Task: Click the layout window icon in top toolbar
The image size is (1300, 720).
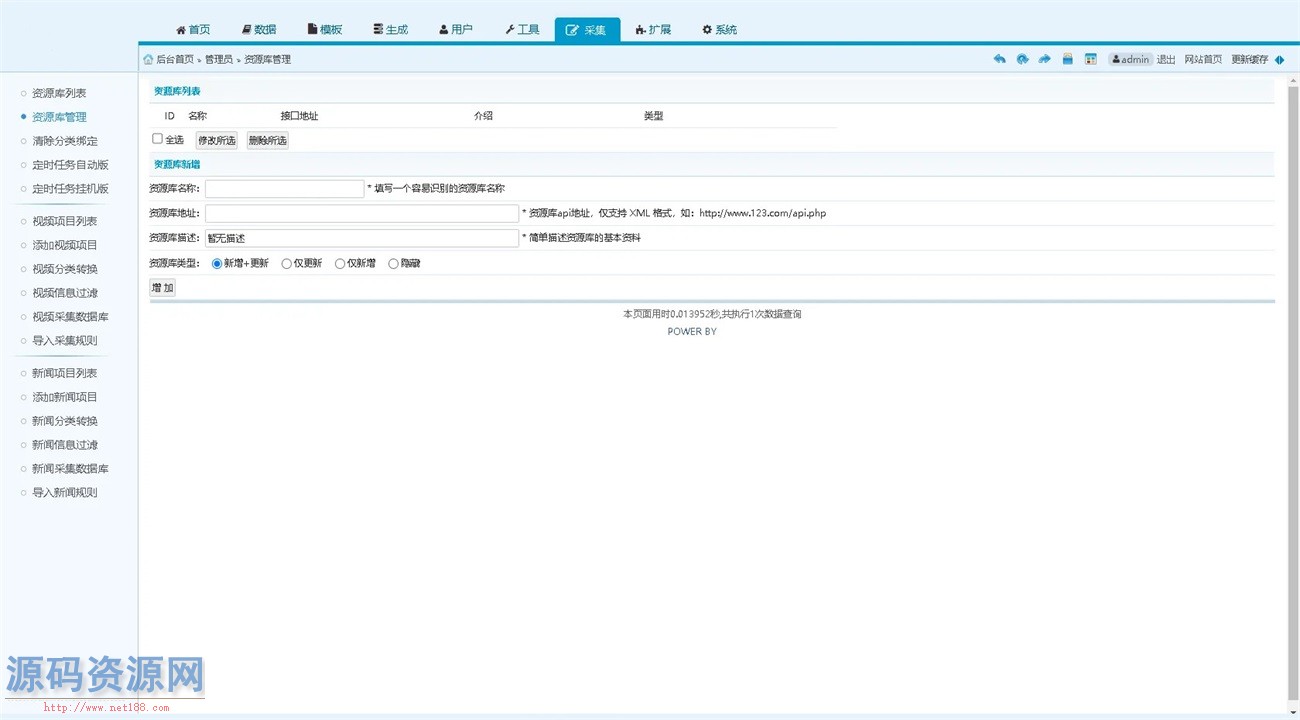Action: (x=1091, y=59)
